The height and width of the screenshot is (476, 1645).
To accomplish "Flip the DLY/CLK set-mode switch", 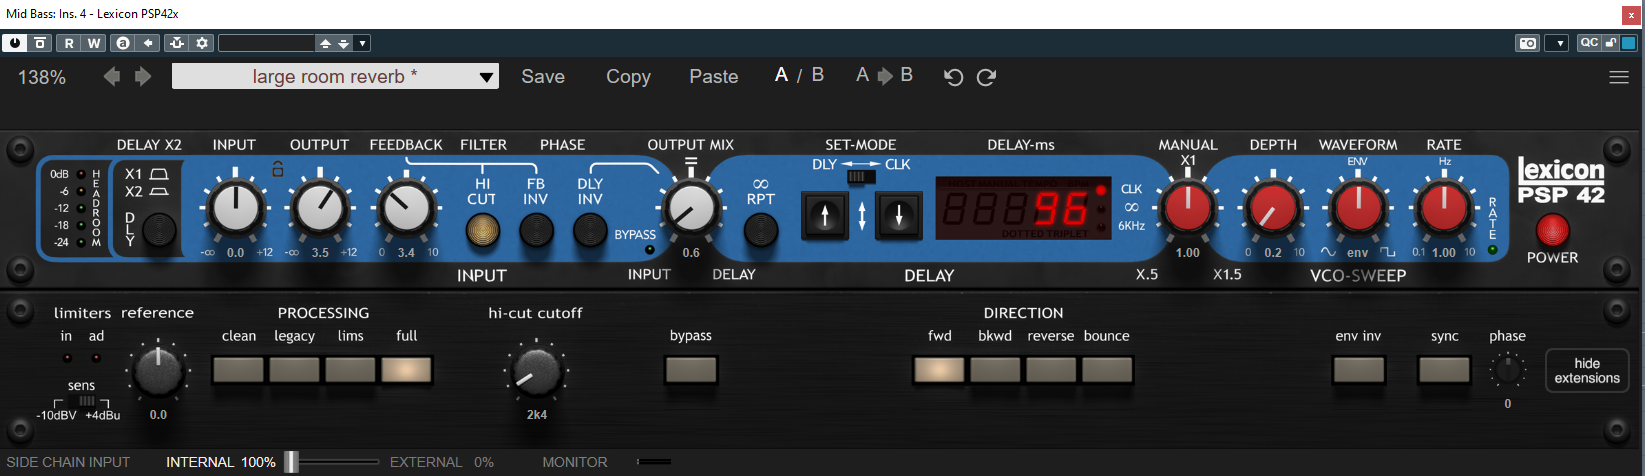I will pyautogui.click(x=860, y=177).
